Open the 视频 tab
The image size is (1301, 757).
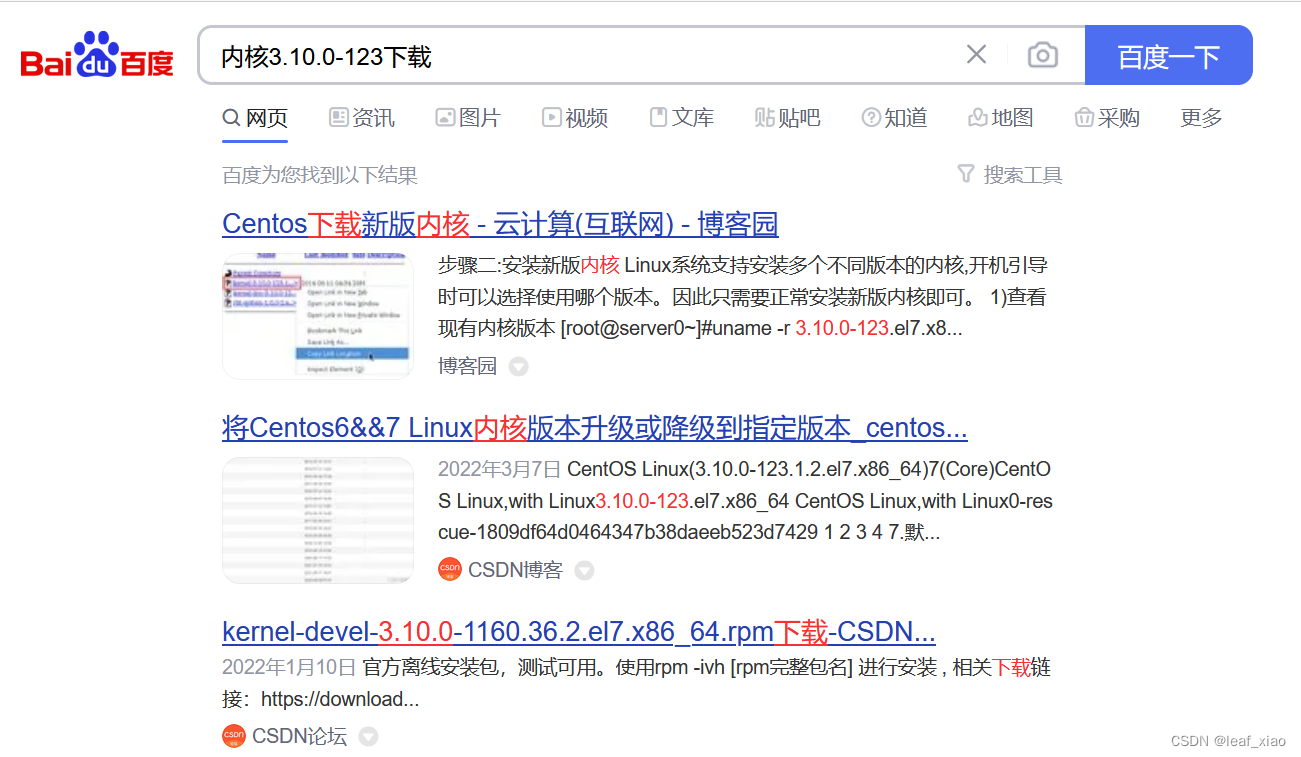click(x=575, y=118)
